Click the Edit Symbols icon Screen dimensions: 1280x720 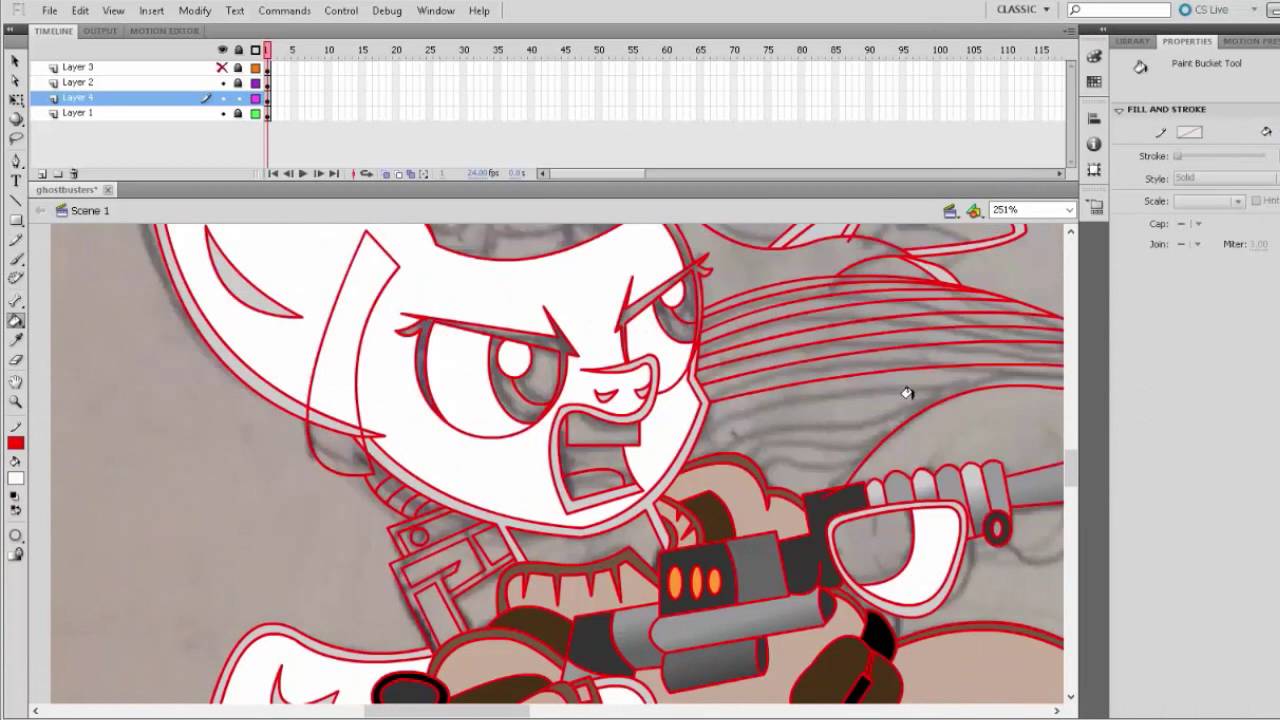[x=974, y=210]
